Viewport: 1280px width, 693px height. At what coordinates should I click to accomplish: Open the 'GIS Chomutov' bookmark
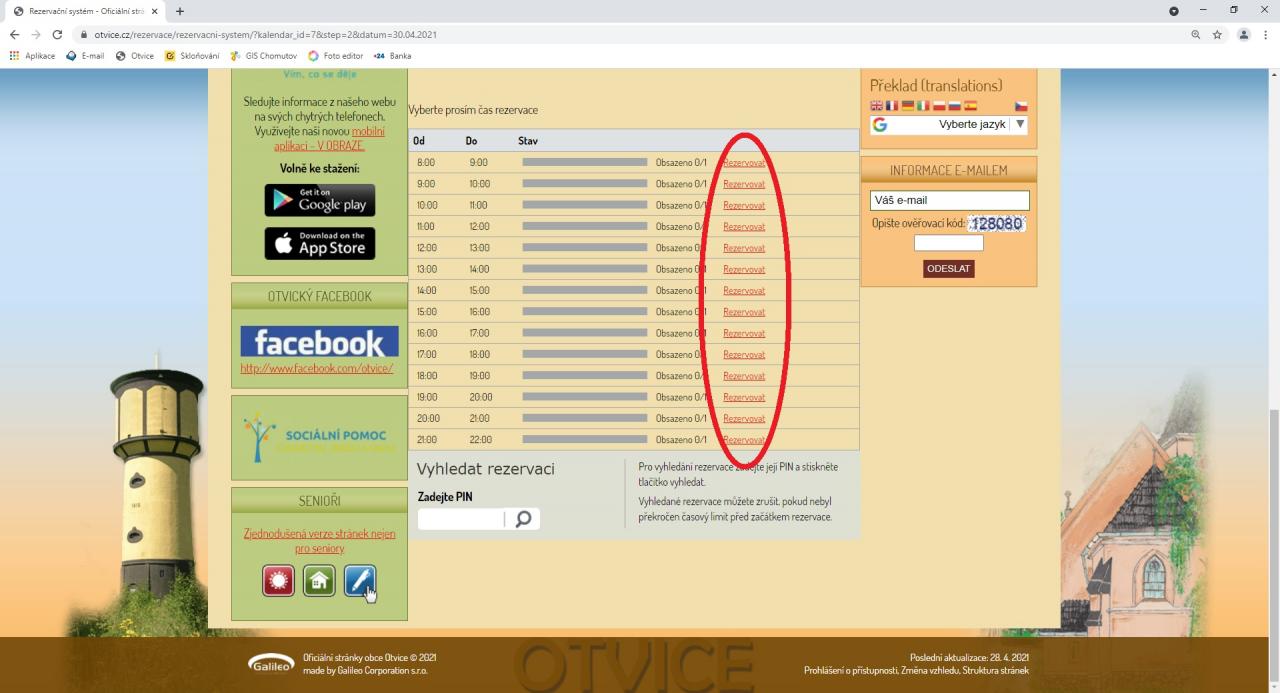tap(265, 56)
